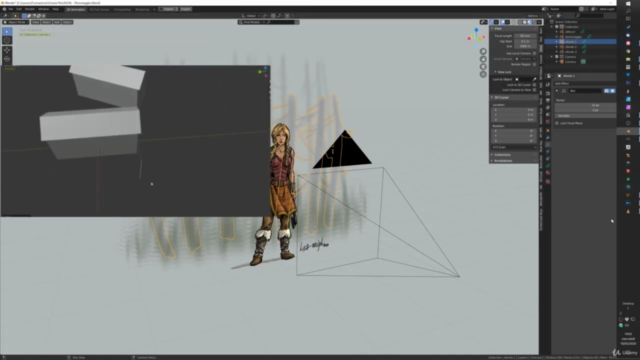Select the Move tool
Screen dimensions: 640x360
pos(7,50)
